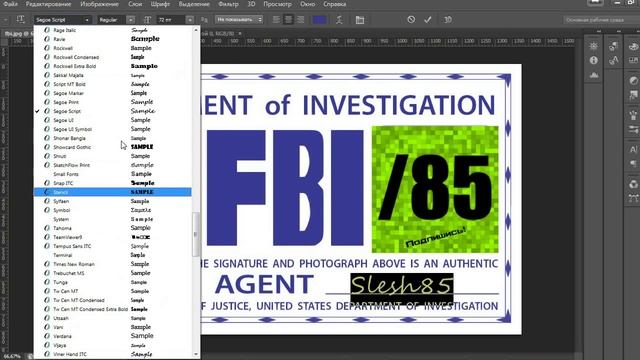This screenshot has height=360, width=640.
Task: Open the Слои menu
Action: coord(135,4)
